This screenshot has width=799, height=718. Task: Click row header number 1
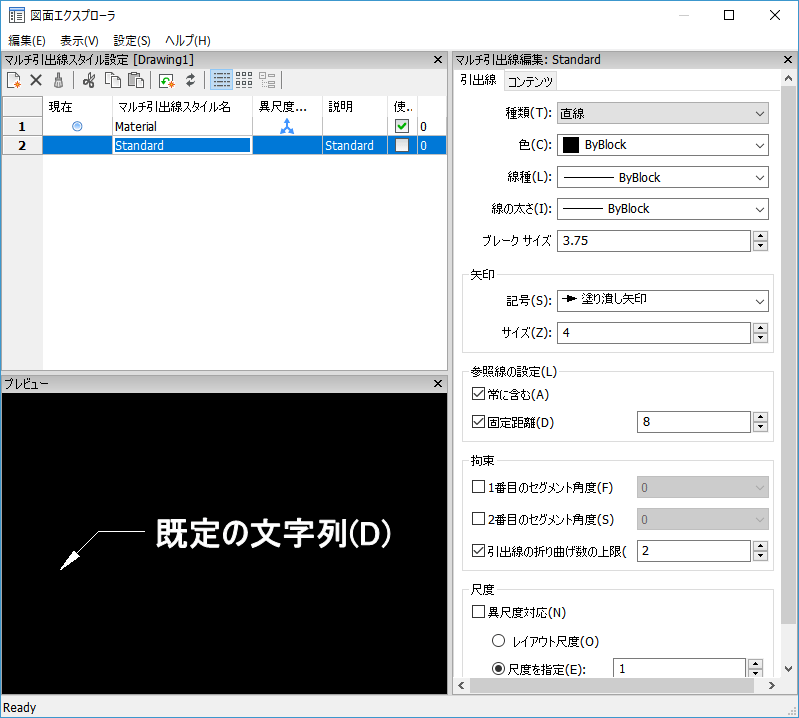[22, 126]
